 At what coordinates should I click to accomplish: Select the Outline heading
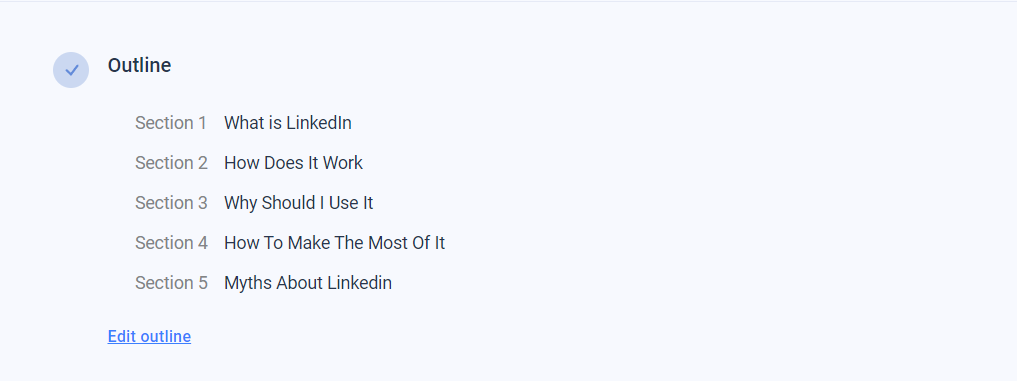[x=139, y=66]
